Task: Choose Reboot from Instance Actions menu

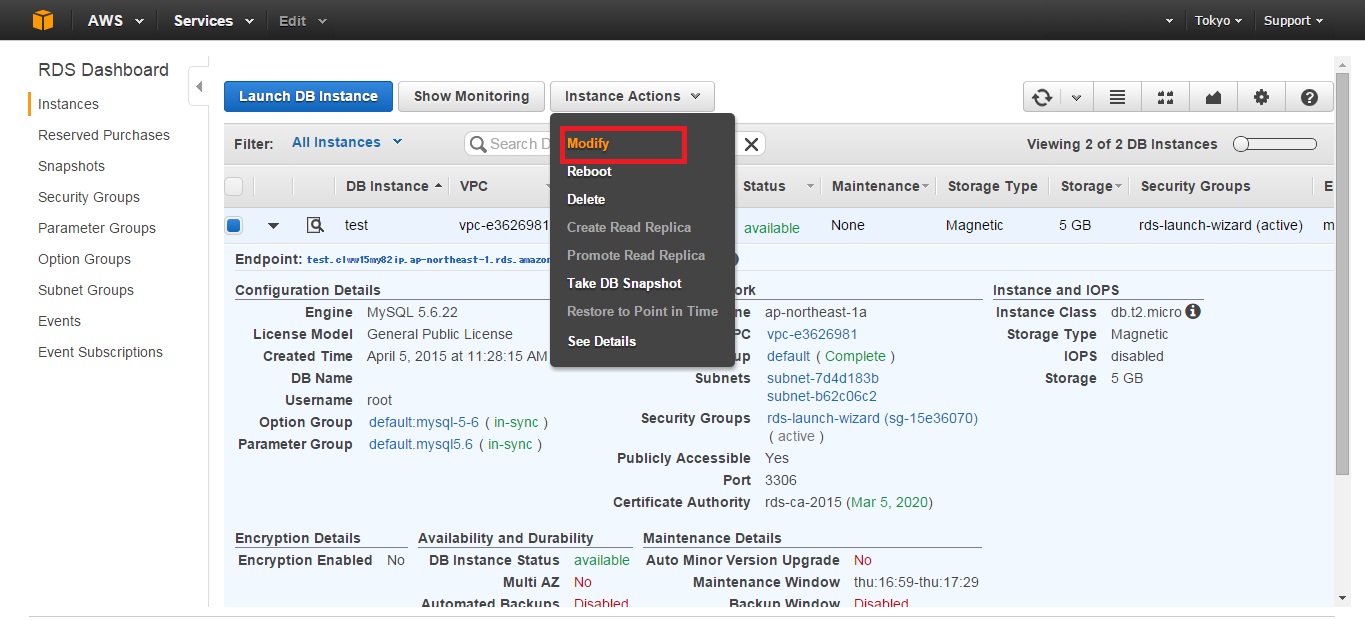Action: (x=589, y=171)
